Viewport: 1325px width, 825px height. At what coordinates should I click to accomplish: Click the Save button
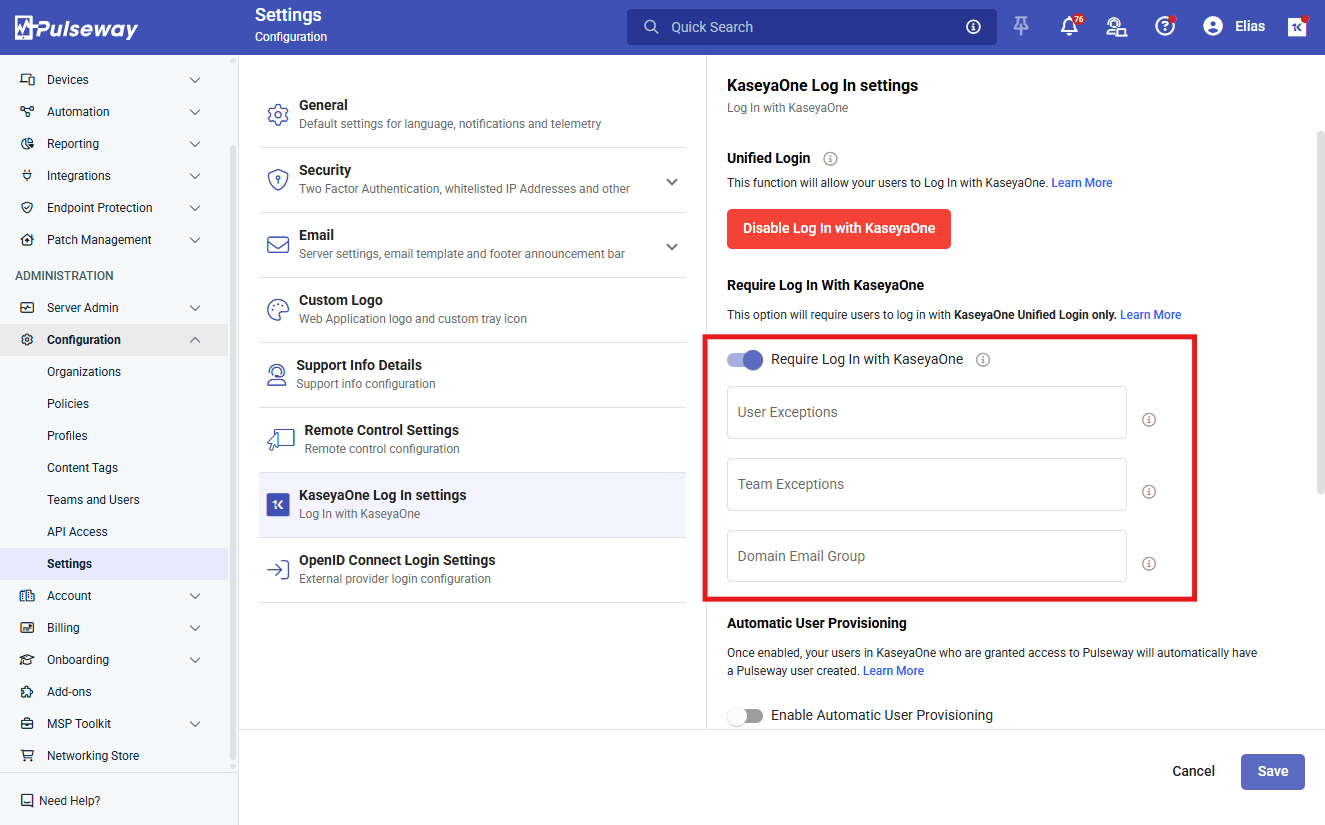coord(1272,771)
